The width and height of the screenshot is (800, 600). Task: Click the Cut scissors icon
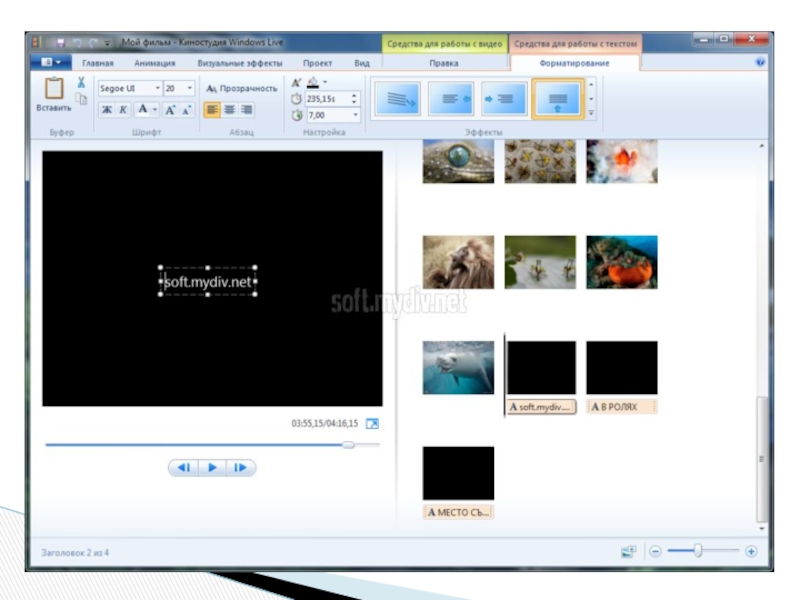pyautogui.click(x=82, y=83)
